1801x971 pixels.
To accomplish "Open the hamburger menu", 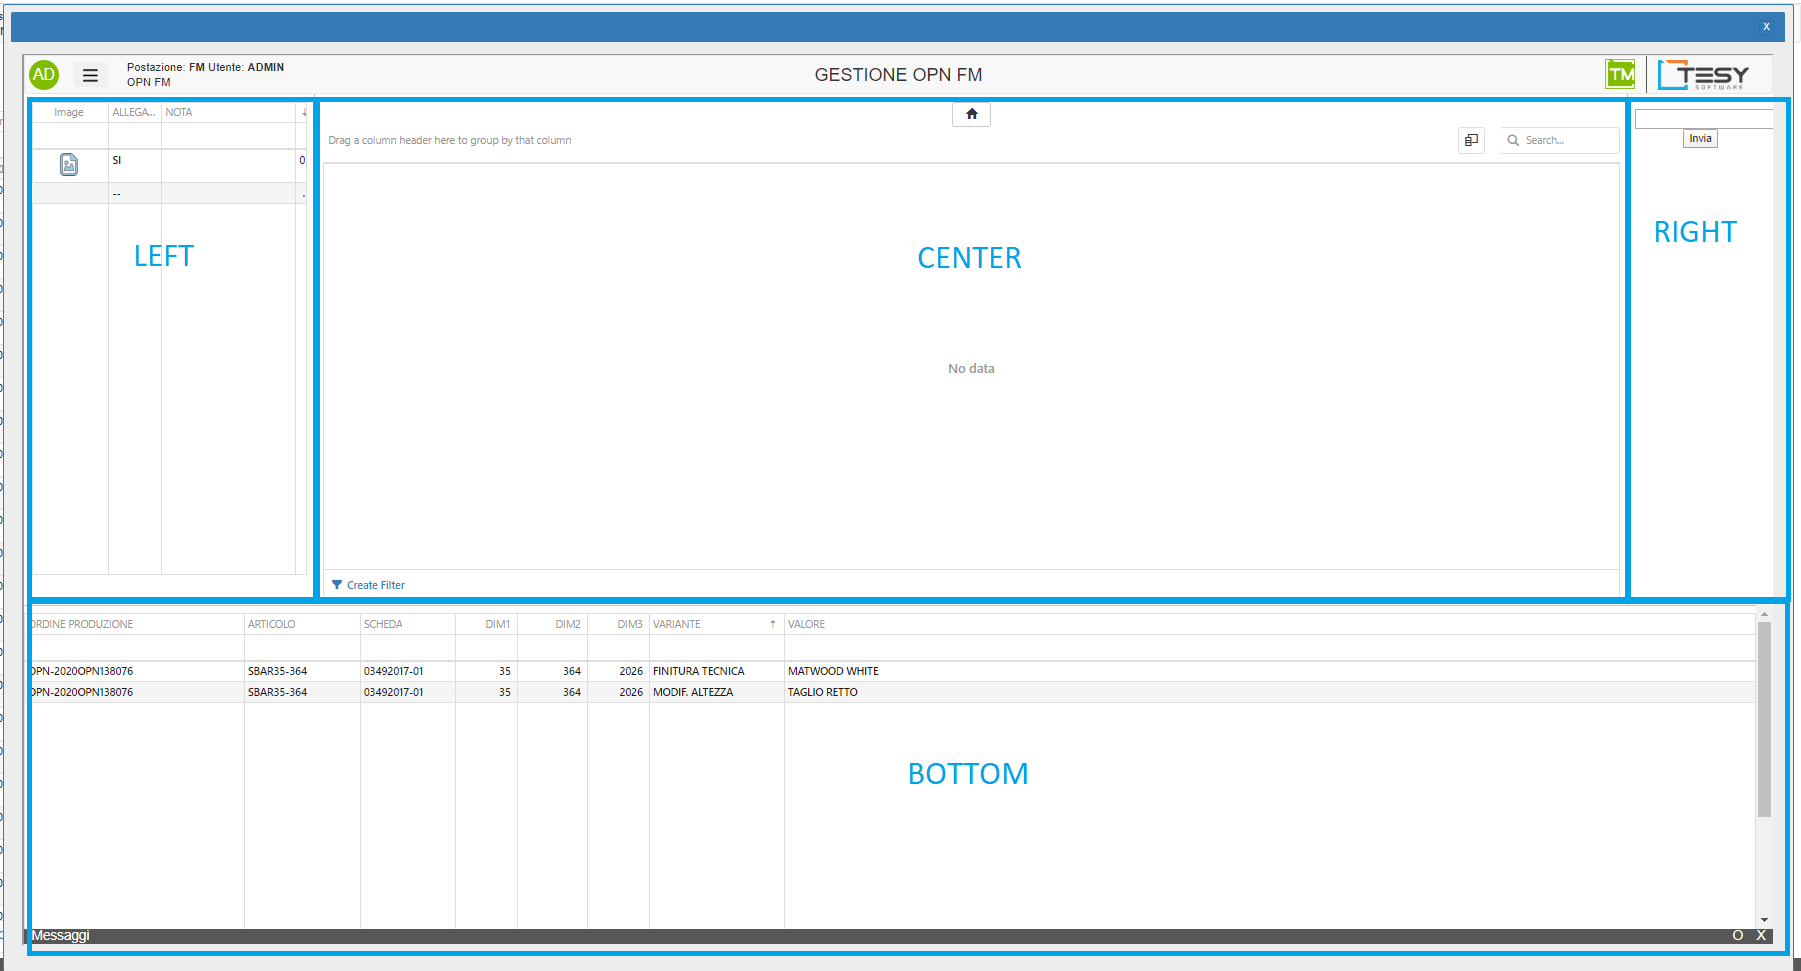I will coord(90,75).
